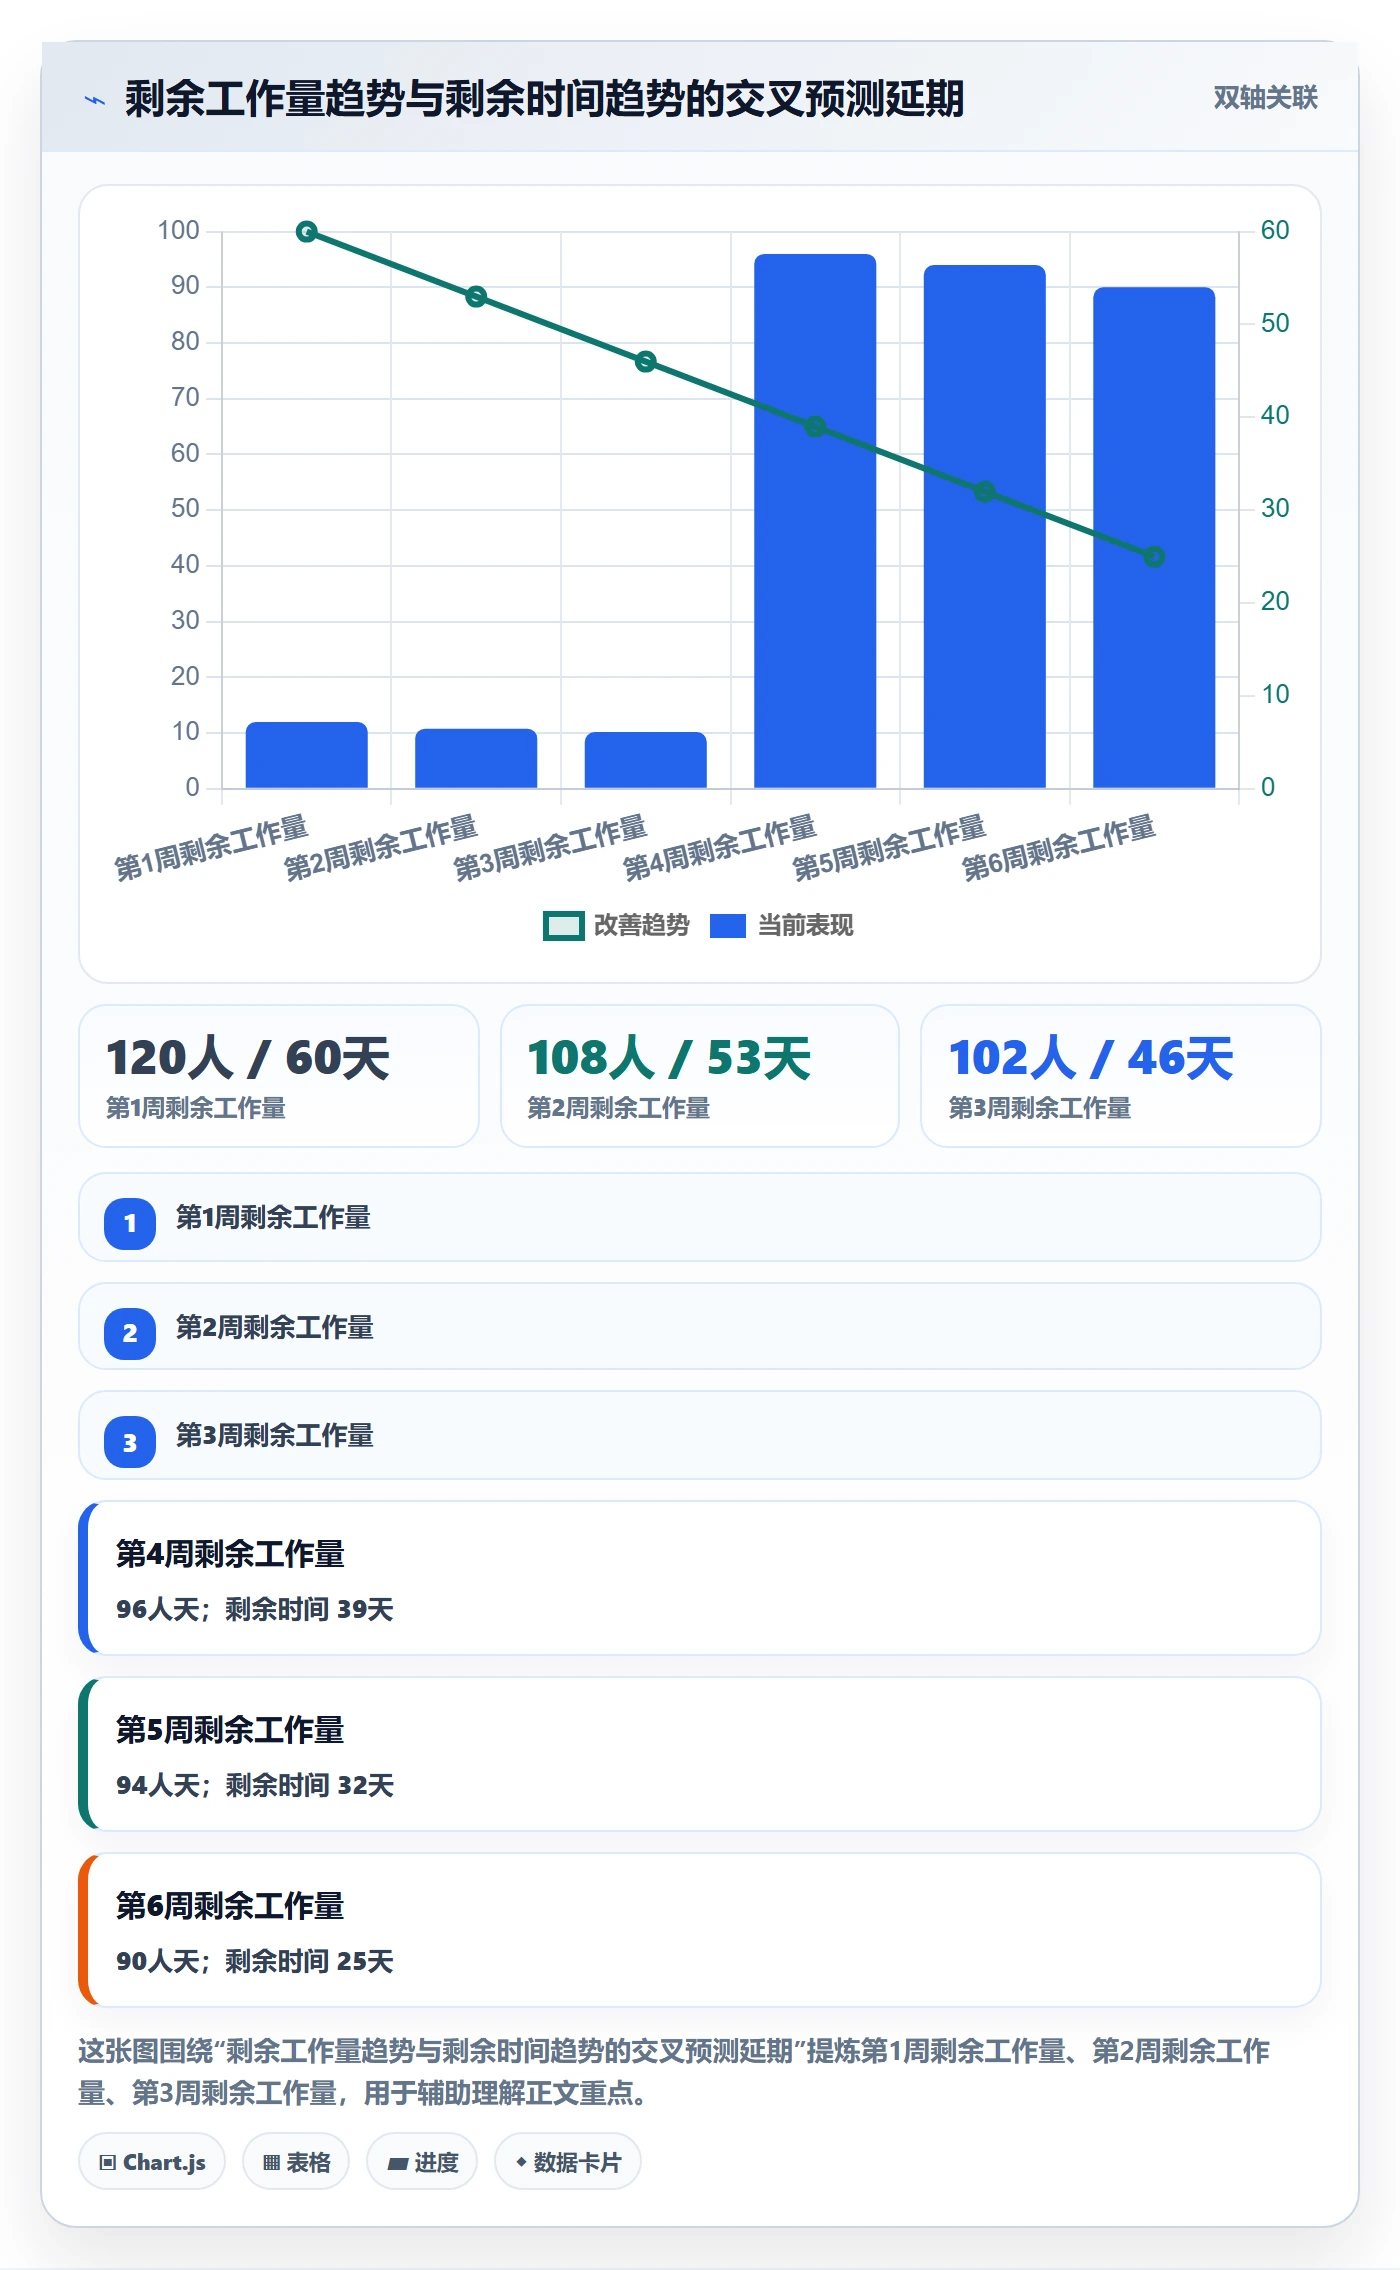Click the 120人 / 60天 stat value
This screenshot has height=2270, width=1400.
click(248, 1058)
